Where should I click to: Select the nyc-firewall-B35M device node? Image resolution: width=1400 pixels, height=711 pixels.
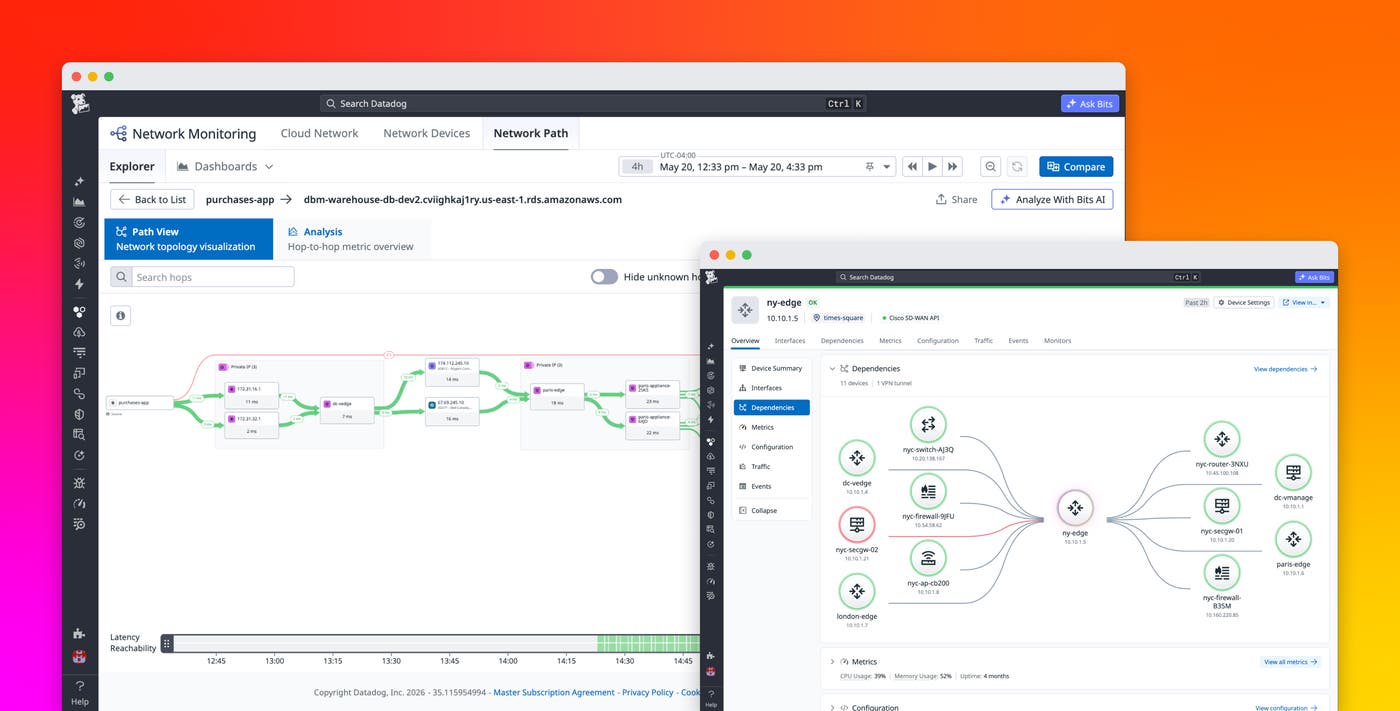tap(1221, 573)
